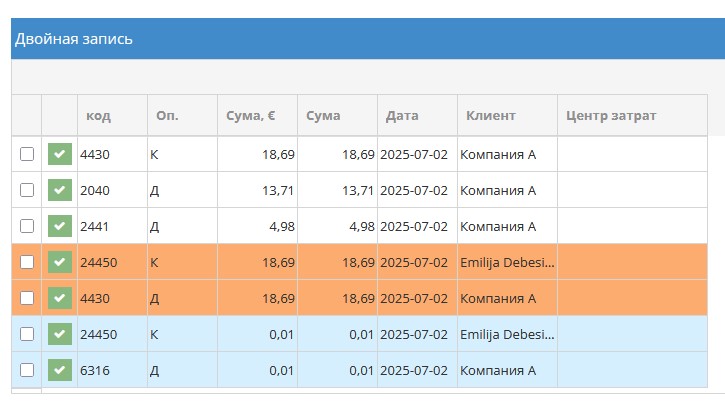
Task: Sort by the "код" column header
Action: coord(98,116)
